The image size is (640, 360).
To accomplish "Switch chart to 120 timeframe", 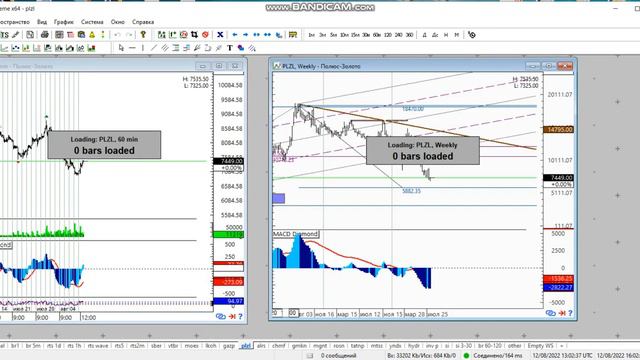I will [x=388, y=35].
